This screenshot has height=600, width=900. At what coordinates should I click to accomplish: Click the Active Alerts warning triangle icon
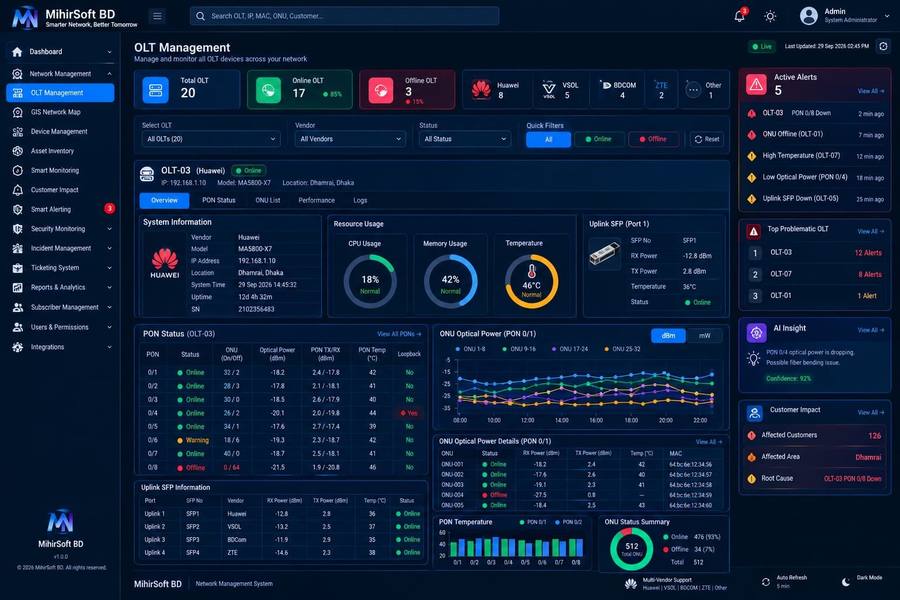(757, 84)
